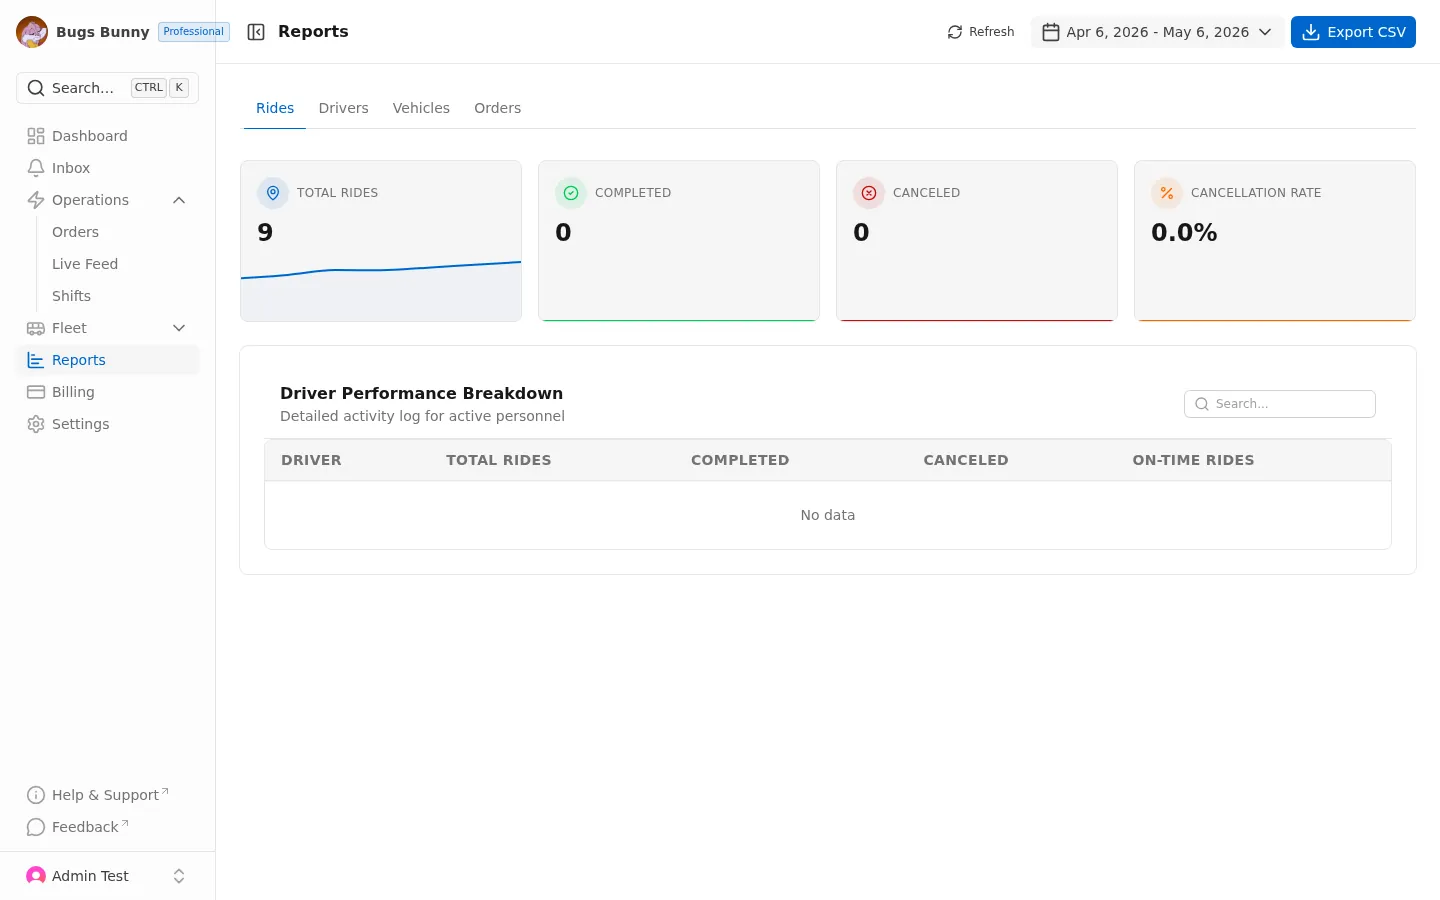Switch to the Vehicles tab
Image resolution: width=1440 pixels, height=900 pixels.
[x=421, y=108]
